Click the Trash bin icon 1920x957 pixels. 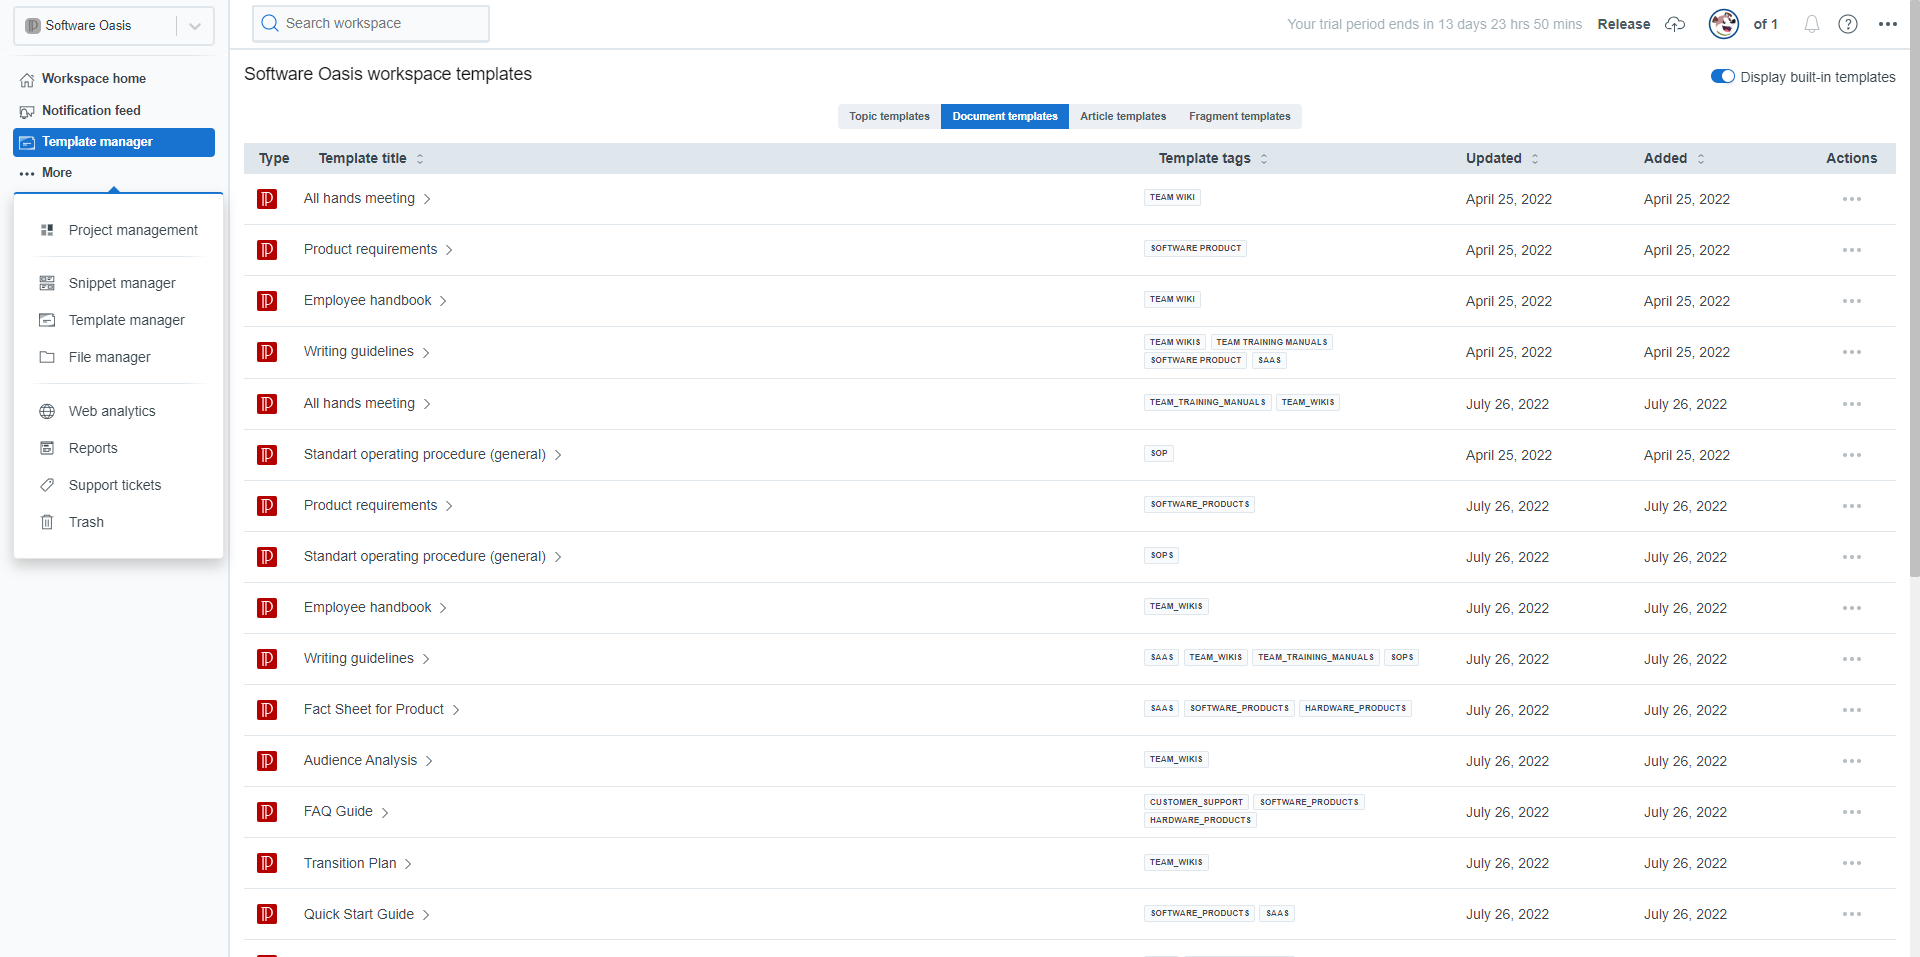click(x=47, y=522)
